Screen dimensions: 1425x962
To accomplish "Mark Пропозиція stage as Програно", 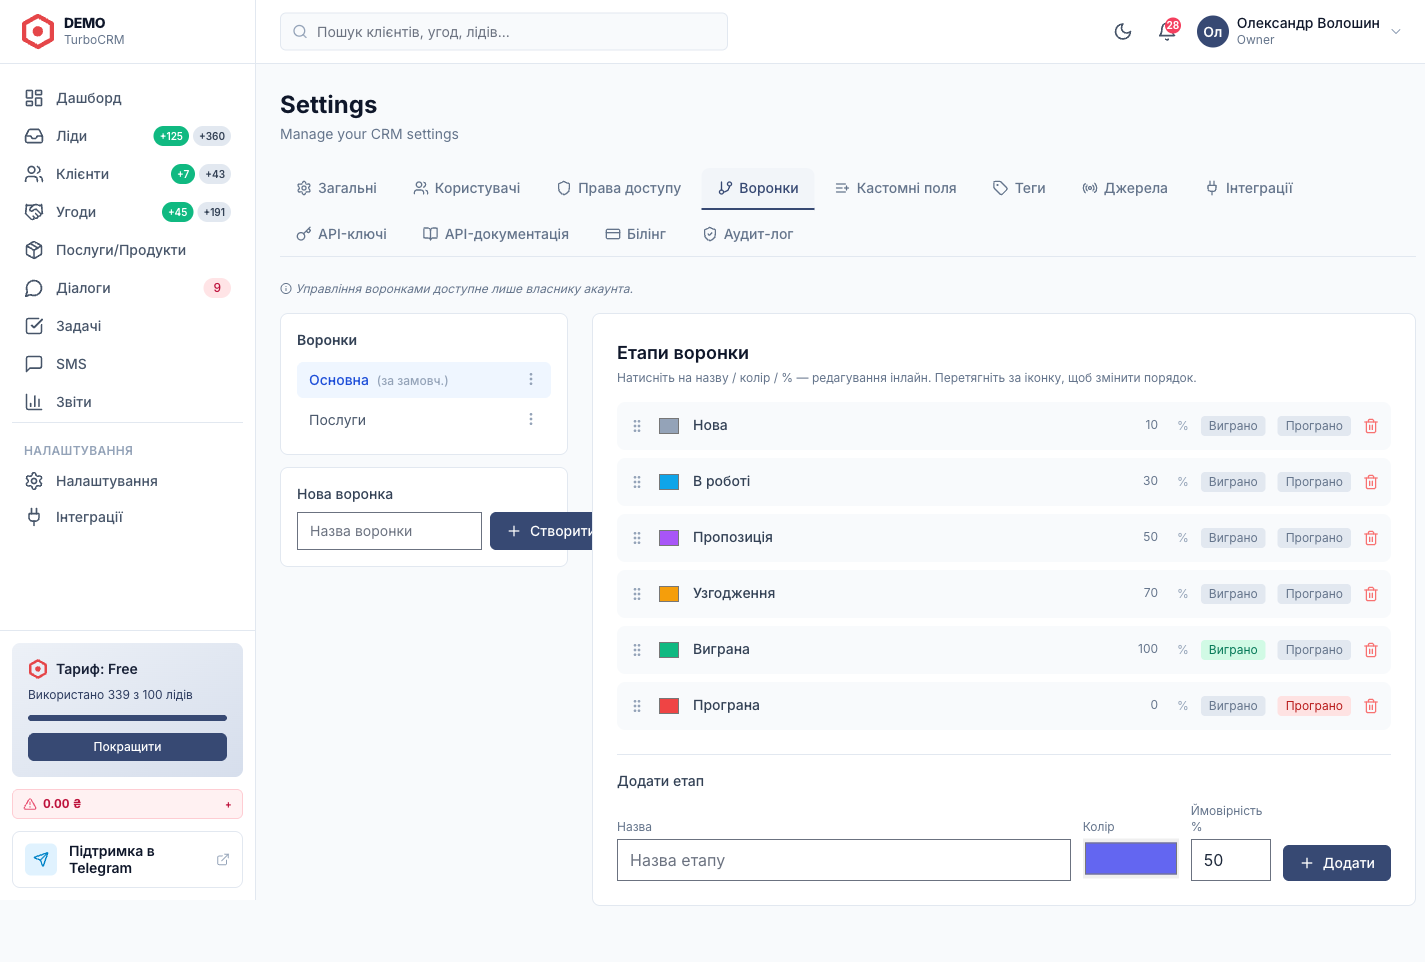I will tap(1314, 538).
